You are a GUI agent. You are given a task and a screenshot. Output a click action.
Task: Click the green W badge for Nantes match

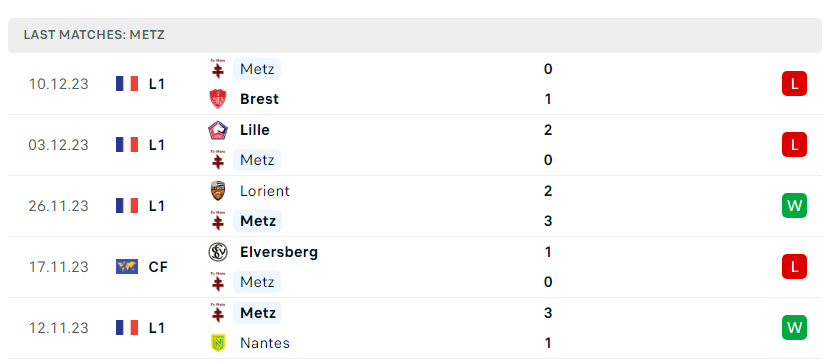tap(794, 327)
